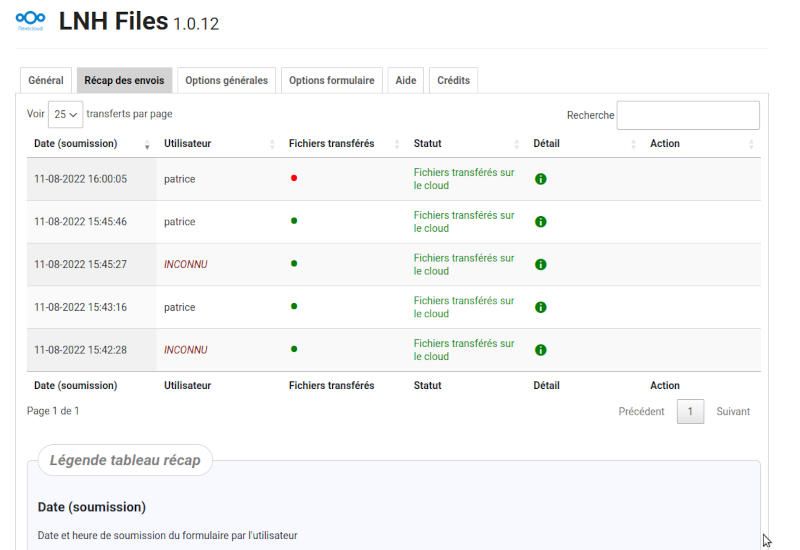800x550 pixels.
Task: Click the Légende tableau récap heading
Action: click(125, 460)
